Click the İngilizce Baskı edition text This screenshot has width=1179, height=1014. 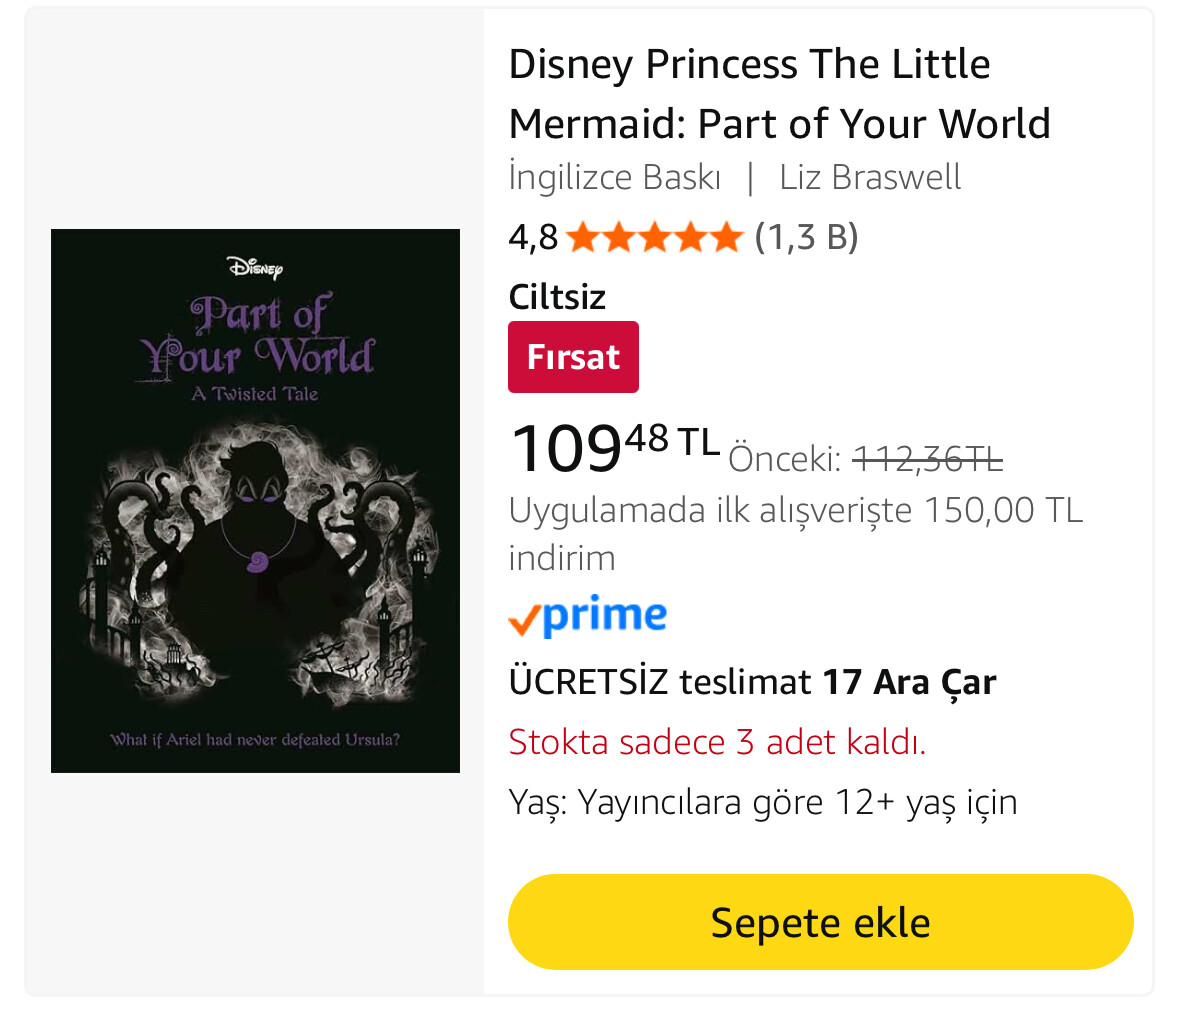[614, 177]
